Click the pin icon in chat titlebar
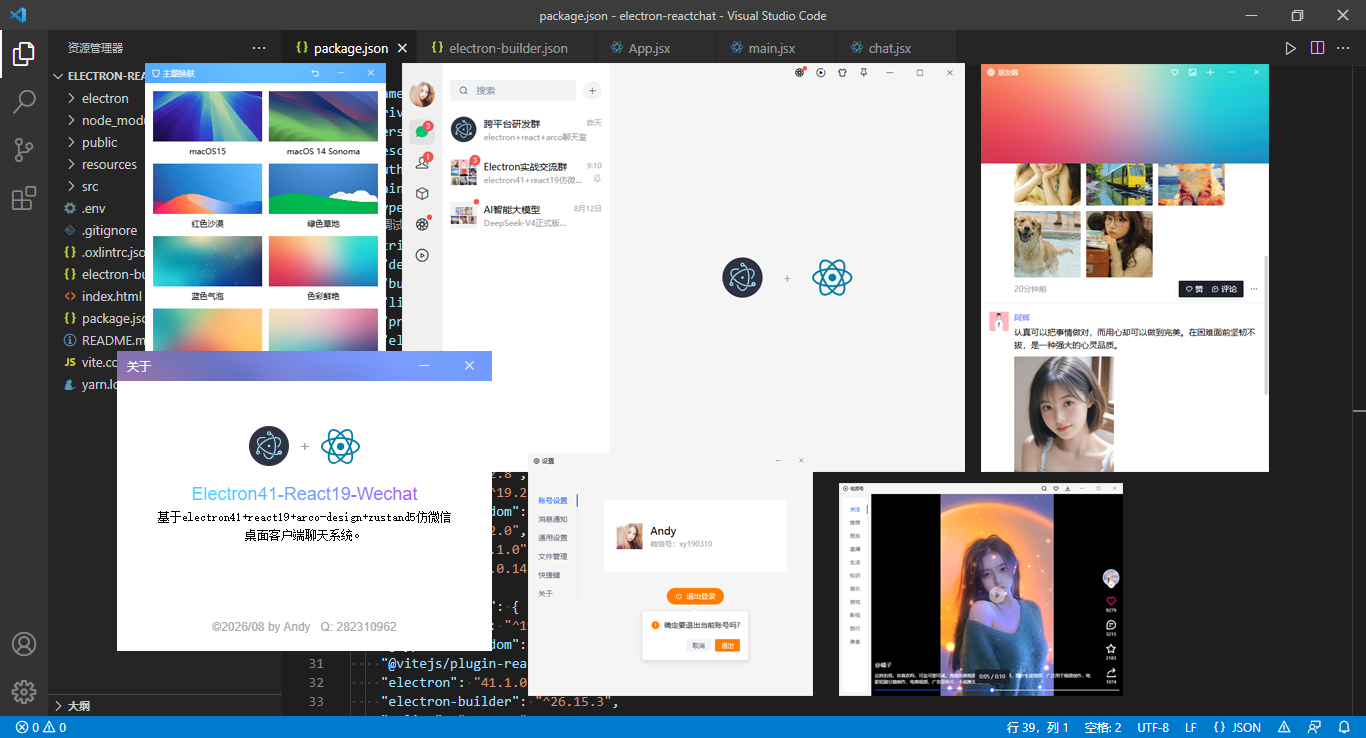Image resolution: width=1366 pixels, height=738 pixels. (864, 72)
